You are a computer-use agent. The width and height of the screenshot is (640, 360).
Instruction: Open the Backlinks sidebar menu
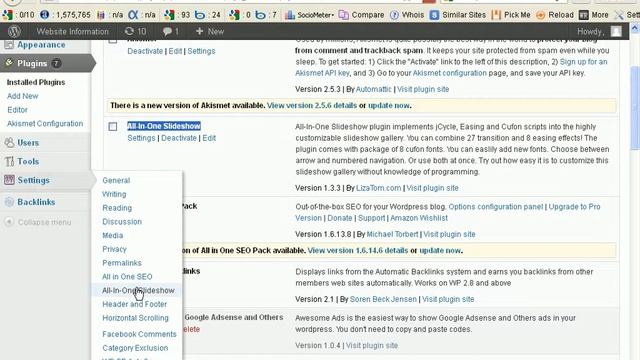coord(36,202)
